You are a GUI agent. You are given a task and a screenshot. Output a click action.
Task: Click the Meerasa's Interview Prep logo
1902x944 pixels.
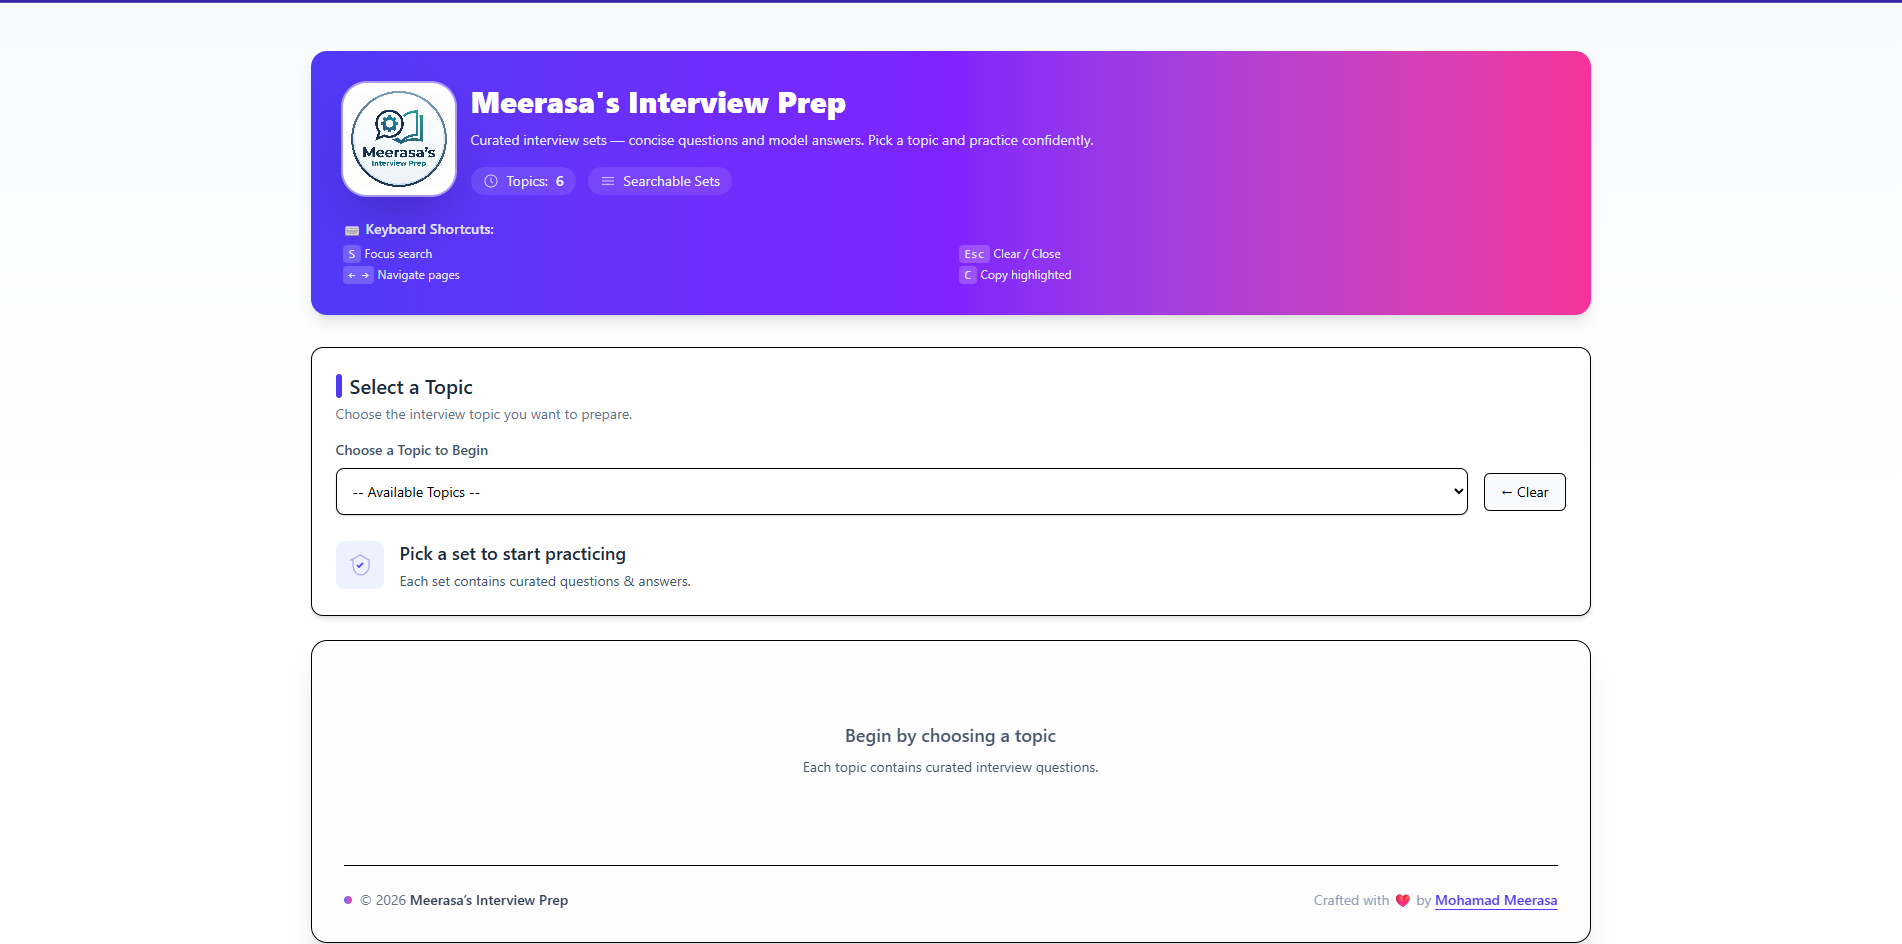398,139
